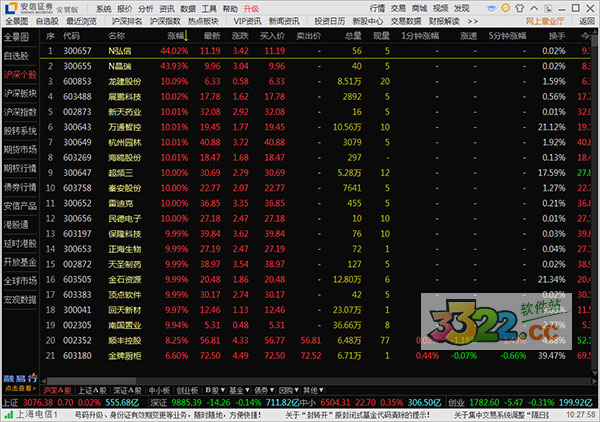
Task: Select stock row 300657 N弘信
Action: pyautogui.click(x=316, y=51)
